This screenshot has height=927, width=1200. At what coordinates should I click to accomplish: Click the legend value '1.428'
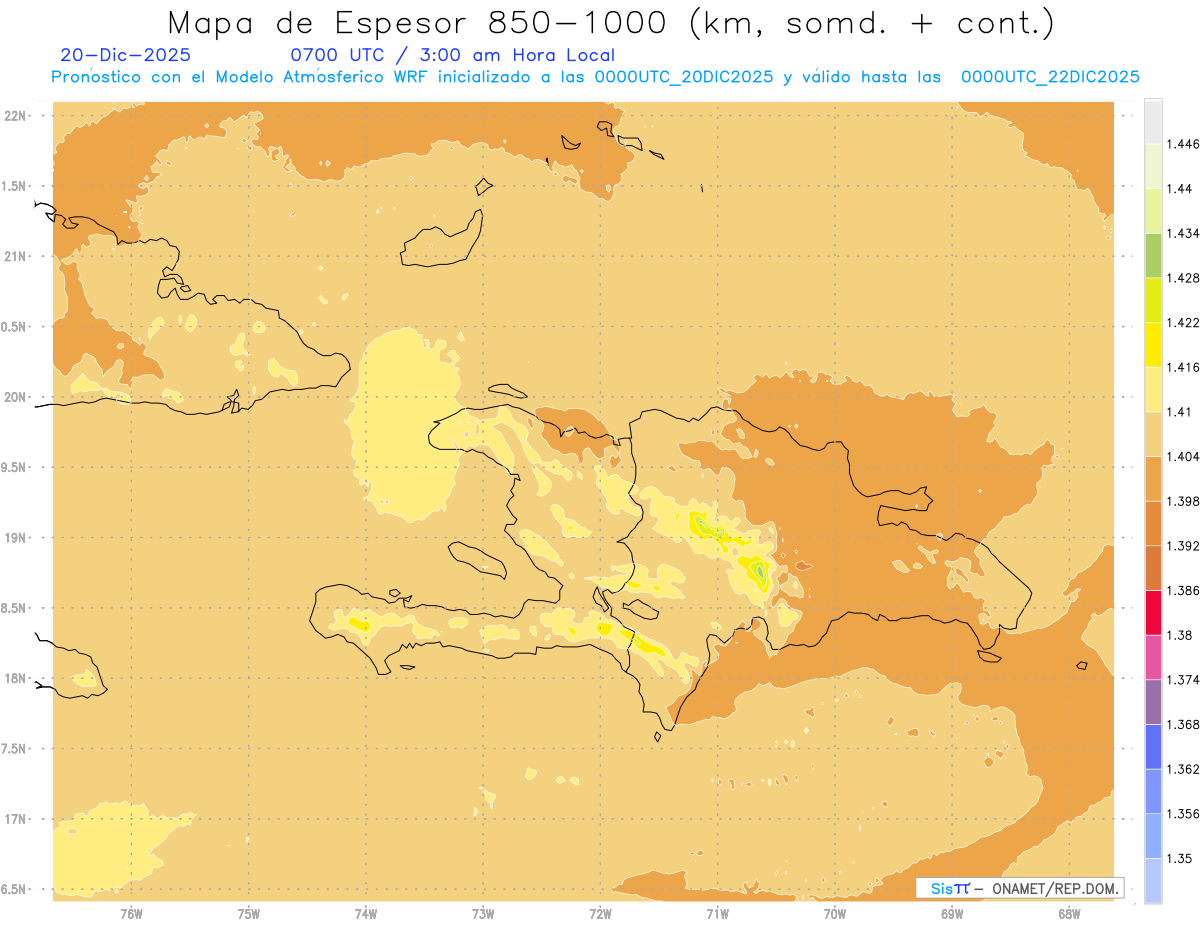click(x=1182, y=278)
